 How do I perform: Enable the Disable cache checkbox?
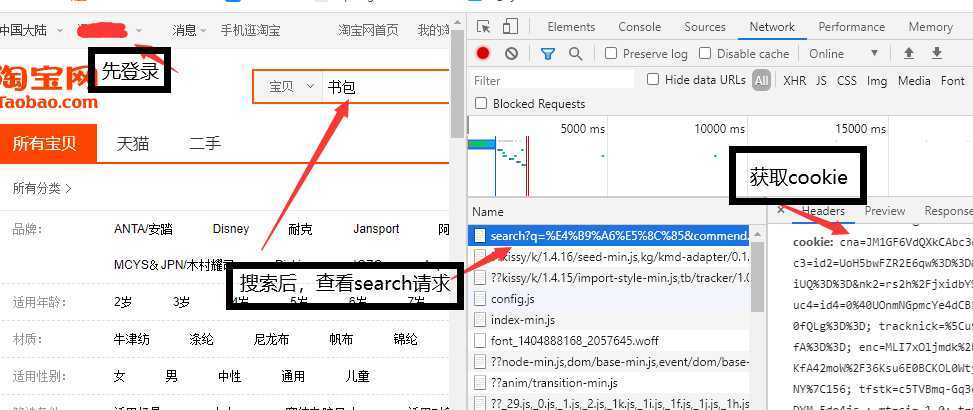(704, 53)
